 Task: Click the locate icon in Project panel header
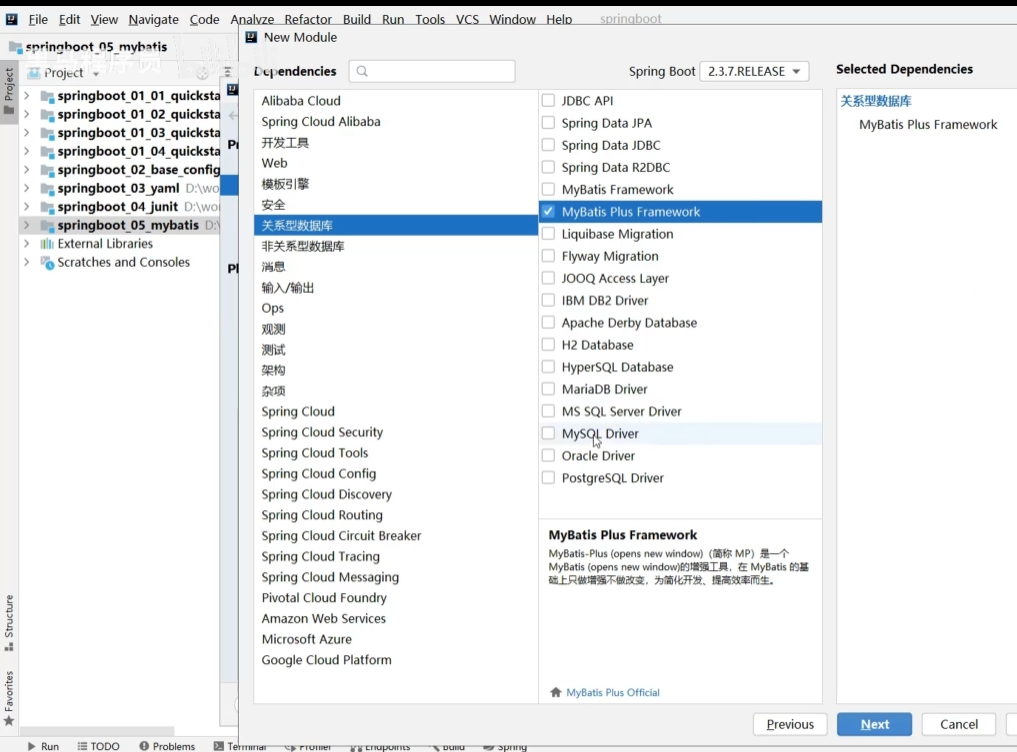tap(202, 73)
